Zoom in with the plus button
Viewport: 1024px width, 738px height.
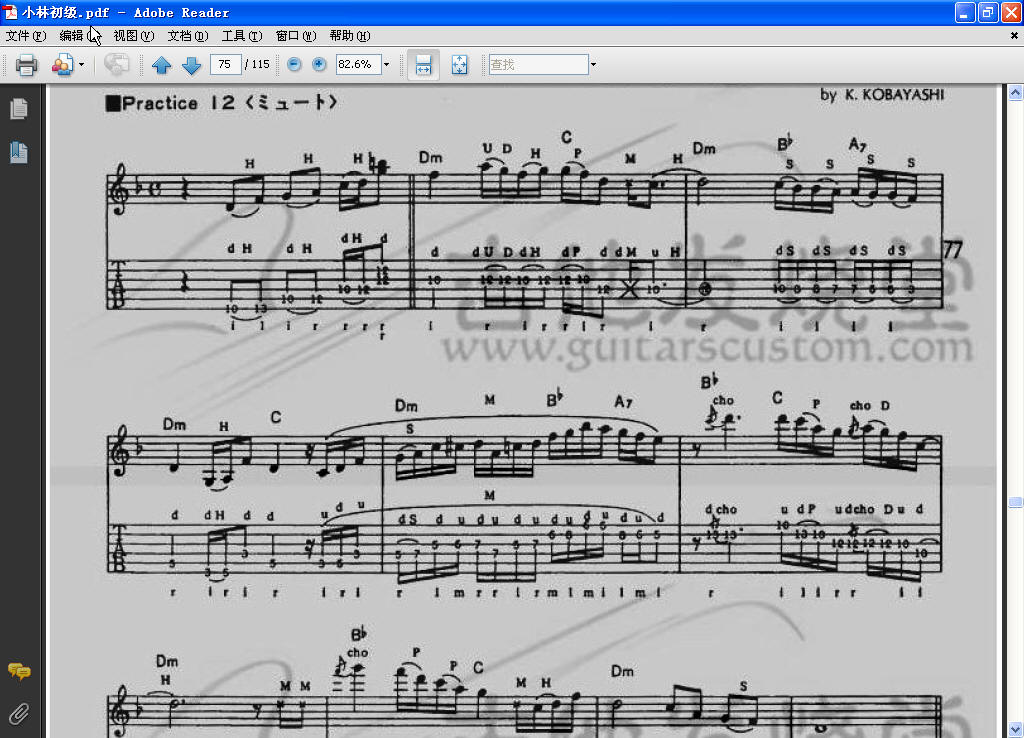pyautogui.click(x=319, y=64)
